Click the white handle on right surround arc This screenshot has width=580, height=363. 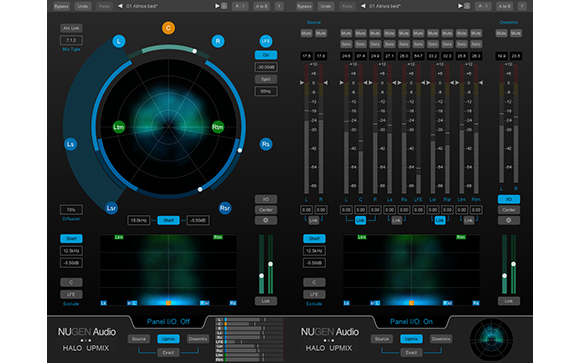[240, 150]
